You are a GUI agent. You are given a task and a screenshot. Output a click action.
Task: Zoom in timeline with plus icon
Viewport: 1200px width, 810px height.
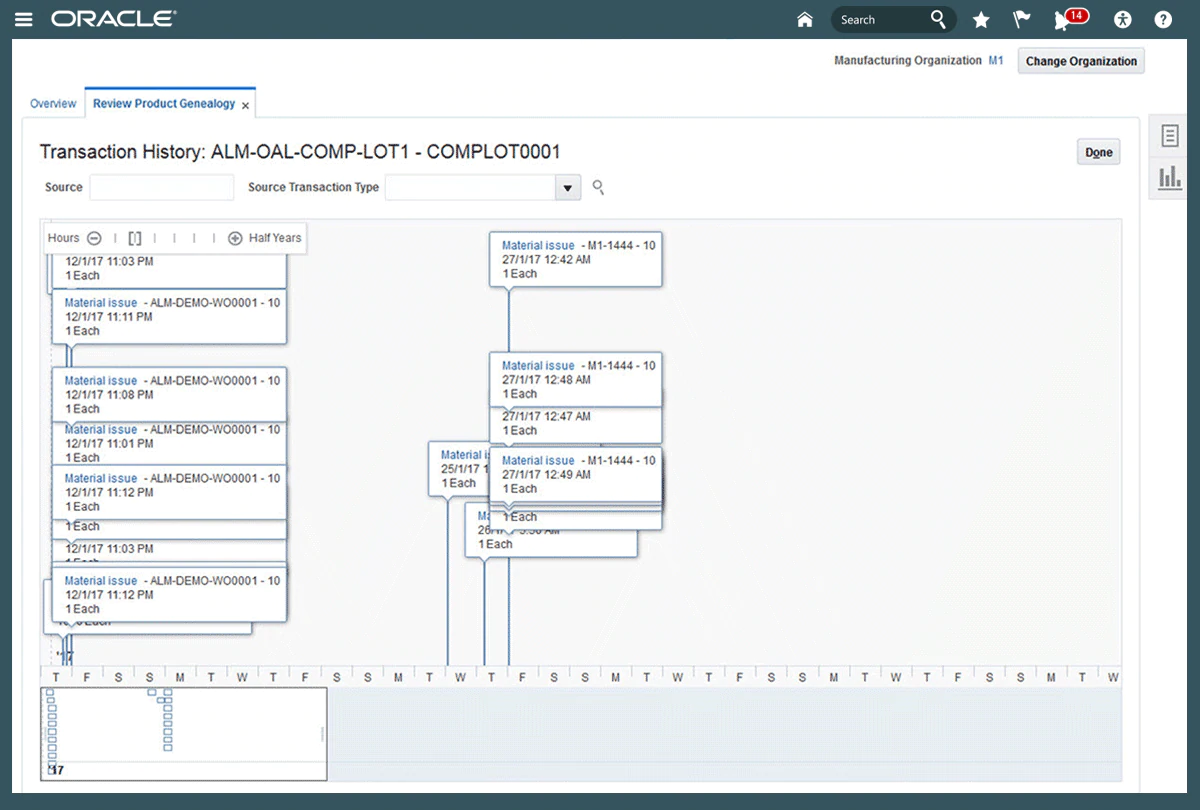tap(235, 238)
